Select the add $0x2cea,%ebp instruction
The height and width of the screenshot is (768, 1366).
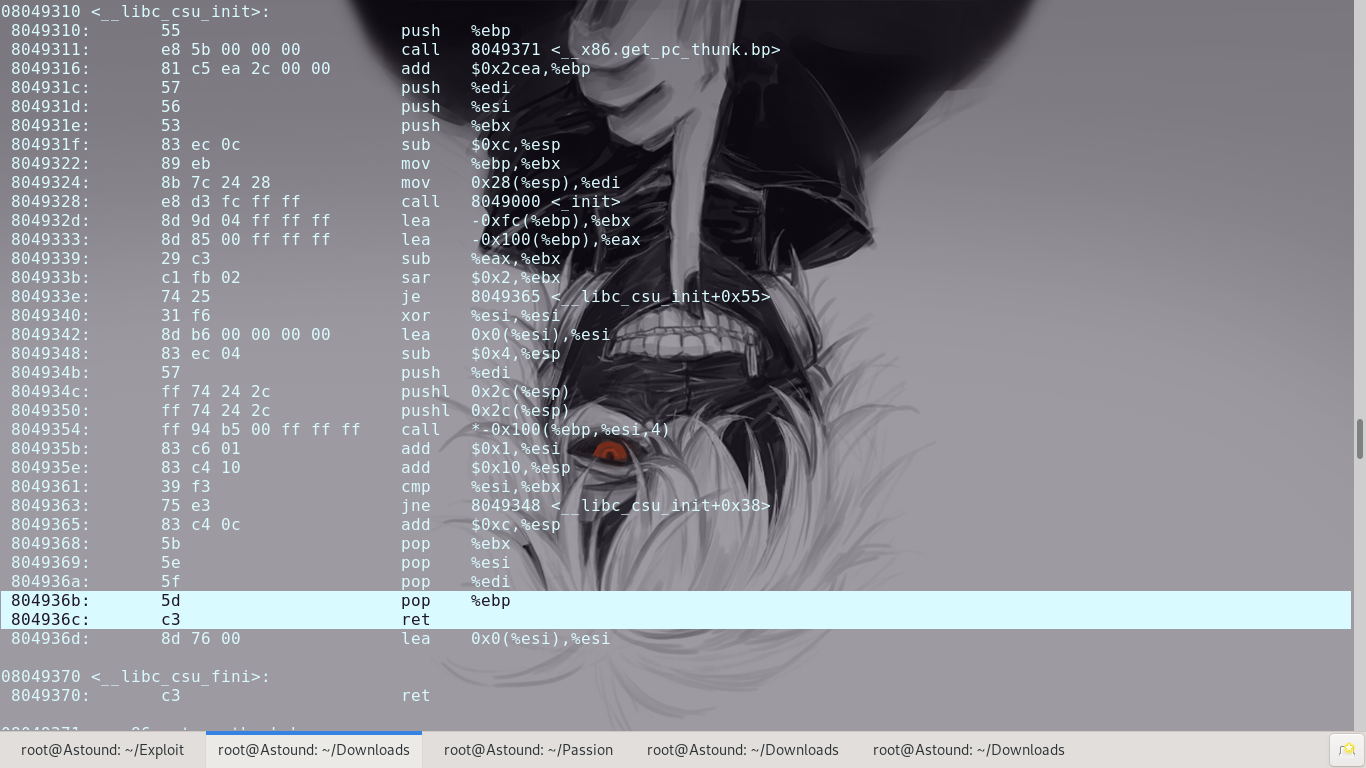[495, 69]
